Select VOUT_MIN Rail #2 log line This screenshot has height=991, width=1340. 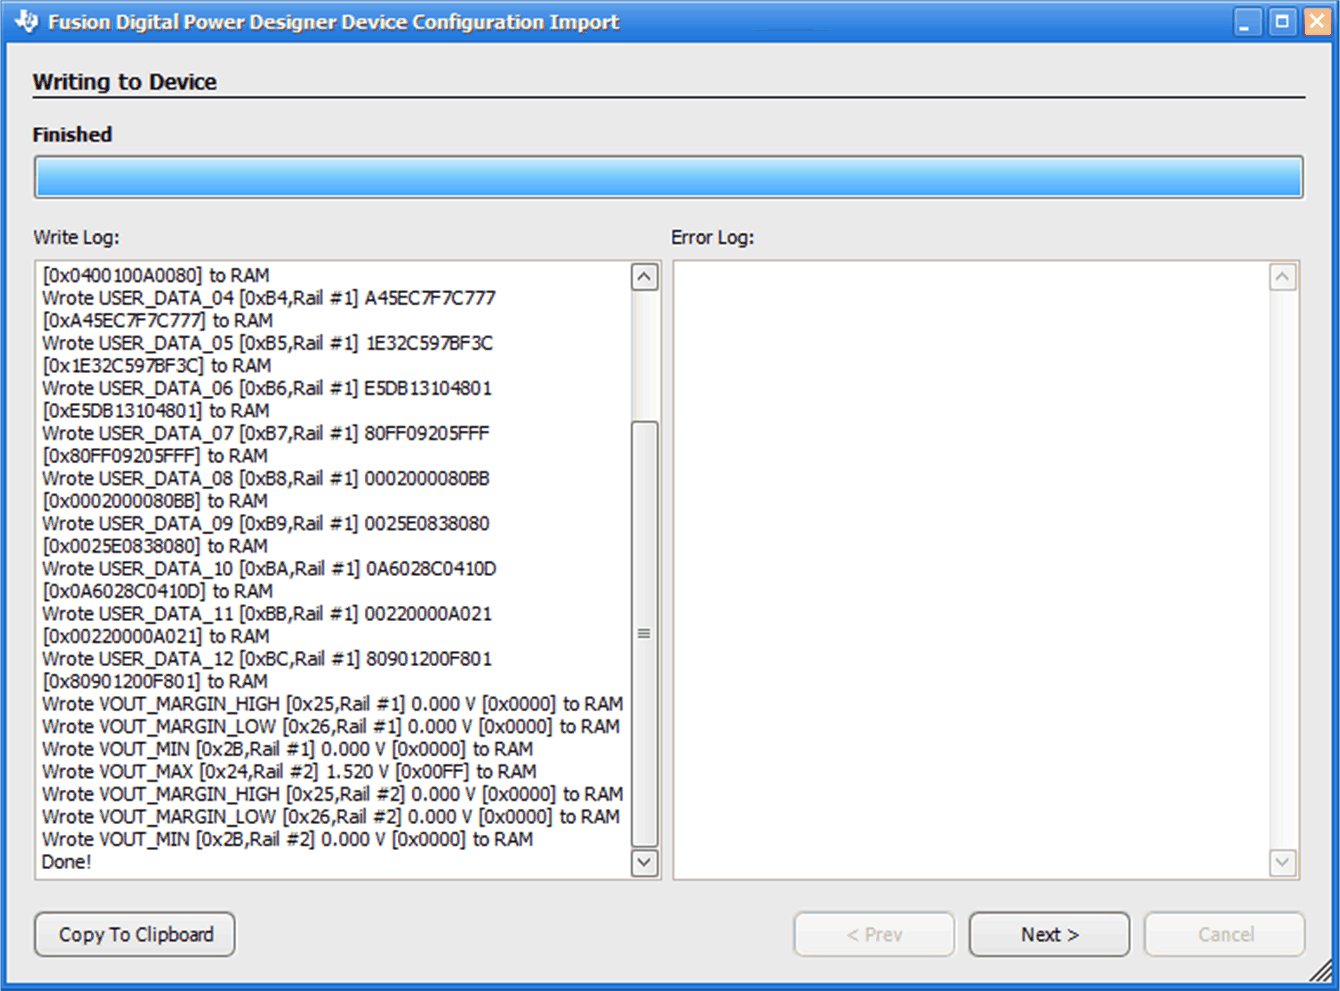click(x=287, y=839)
